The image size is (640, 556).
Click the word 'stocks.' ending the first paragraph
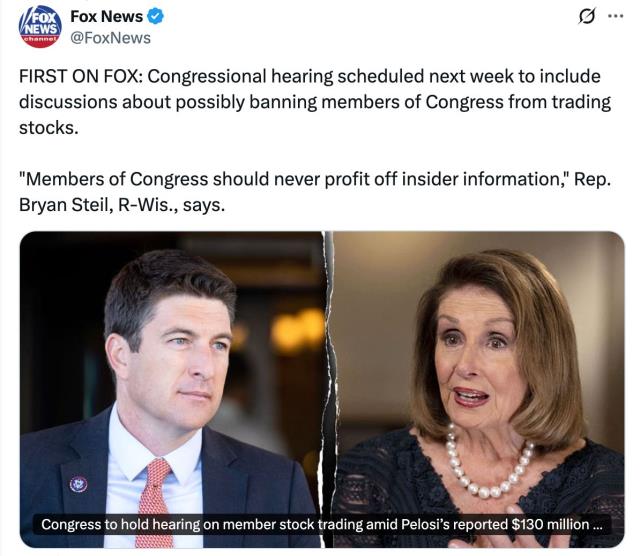[x=49, y=128]
